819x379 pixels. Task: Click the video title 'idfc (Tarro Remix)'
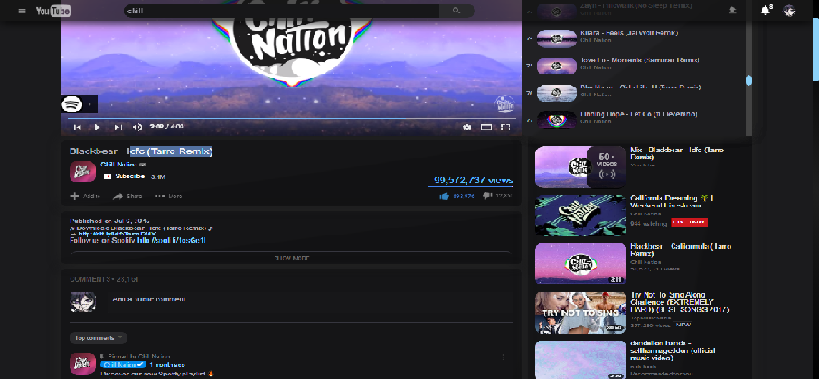[x=171, y=151]
